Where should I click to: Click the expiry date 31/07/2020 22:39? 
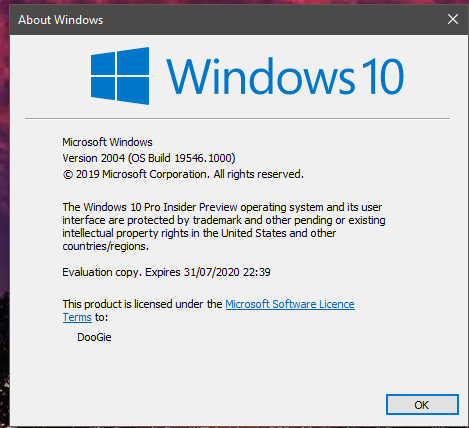tap(227, 272)
